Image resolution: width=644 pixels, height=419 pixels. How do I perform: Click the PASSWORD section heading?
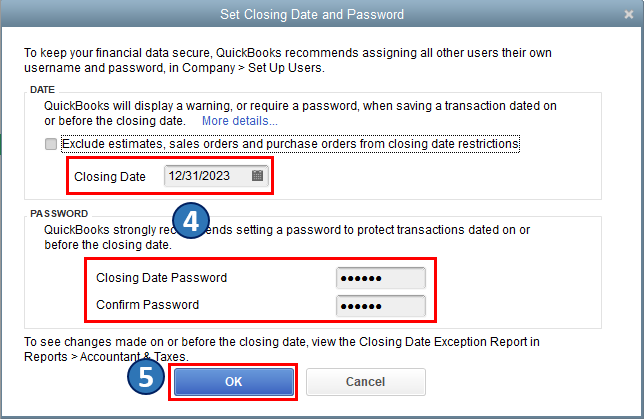(x=59, y=214)
